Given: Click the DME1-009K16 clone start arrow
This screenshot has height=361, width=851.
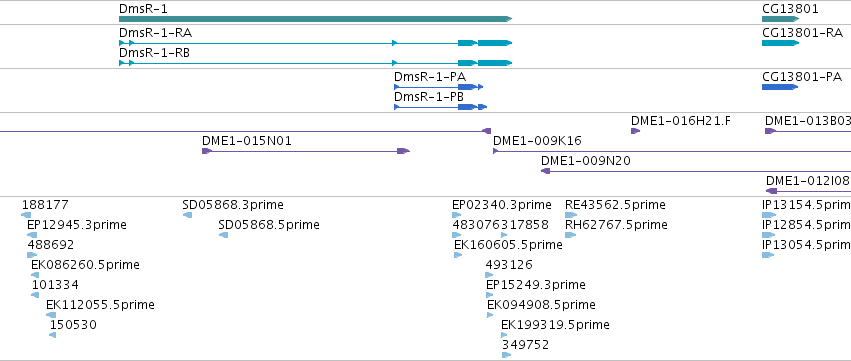Looking at the screenshot, I should 496,151.
